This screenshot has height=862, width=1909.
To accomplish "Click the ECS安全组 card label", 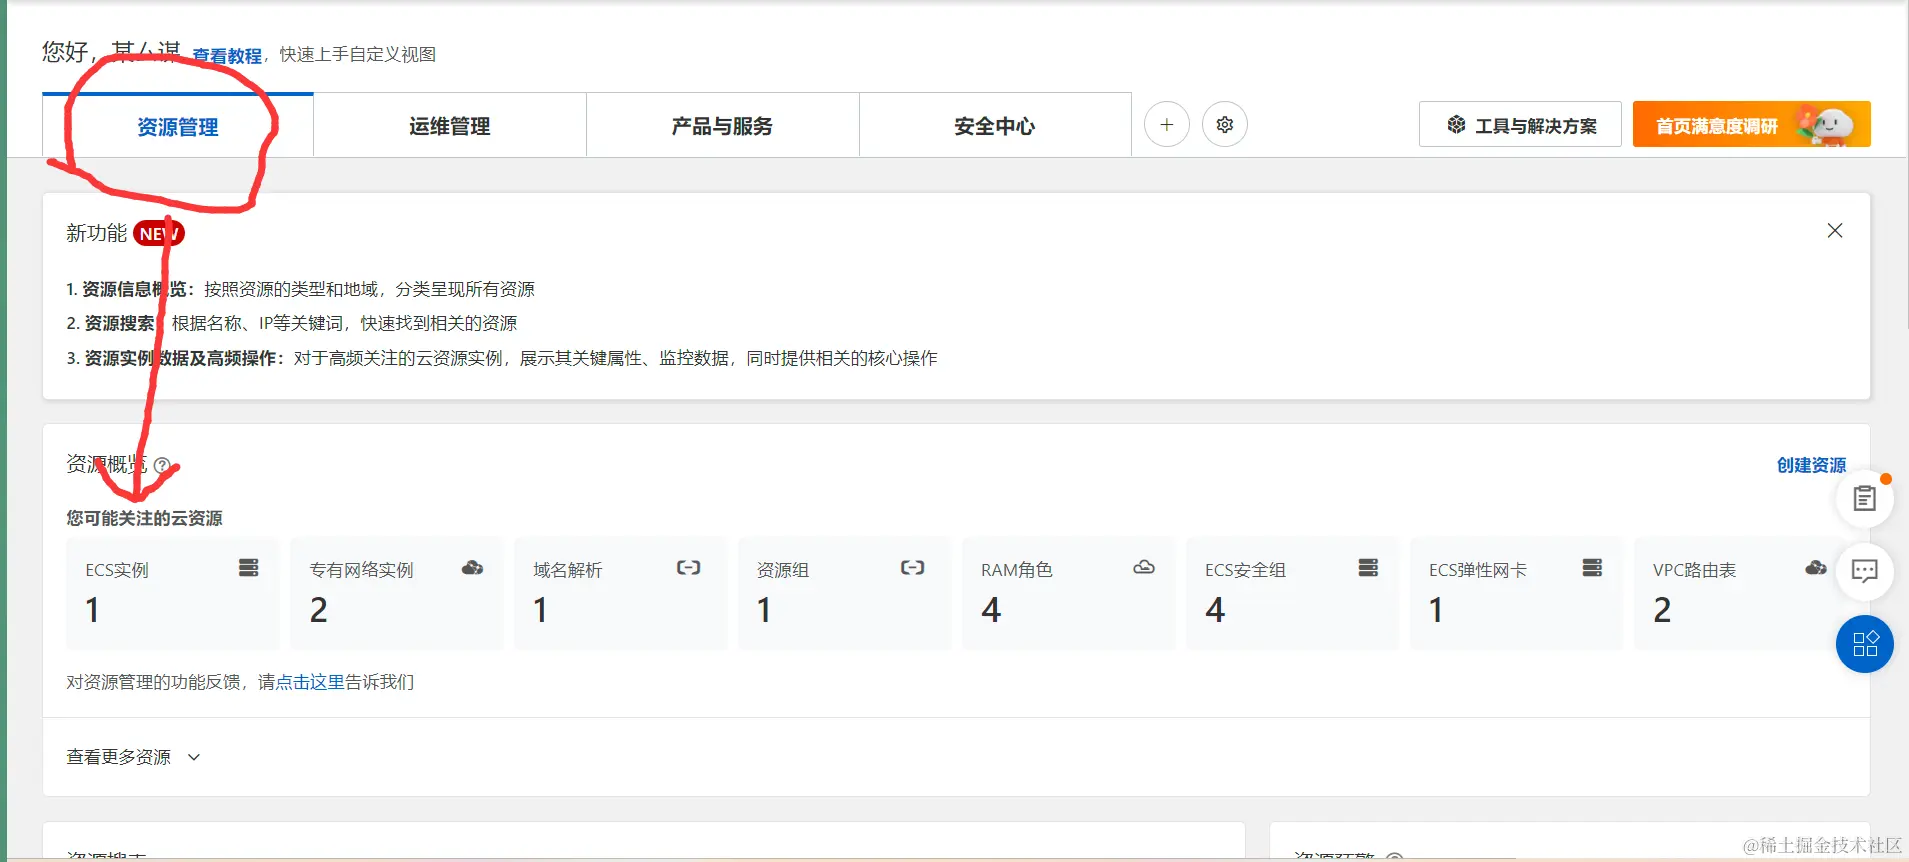I will coord(1245,570).
